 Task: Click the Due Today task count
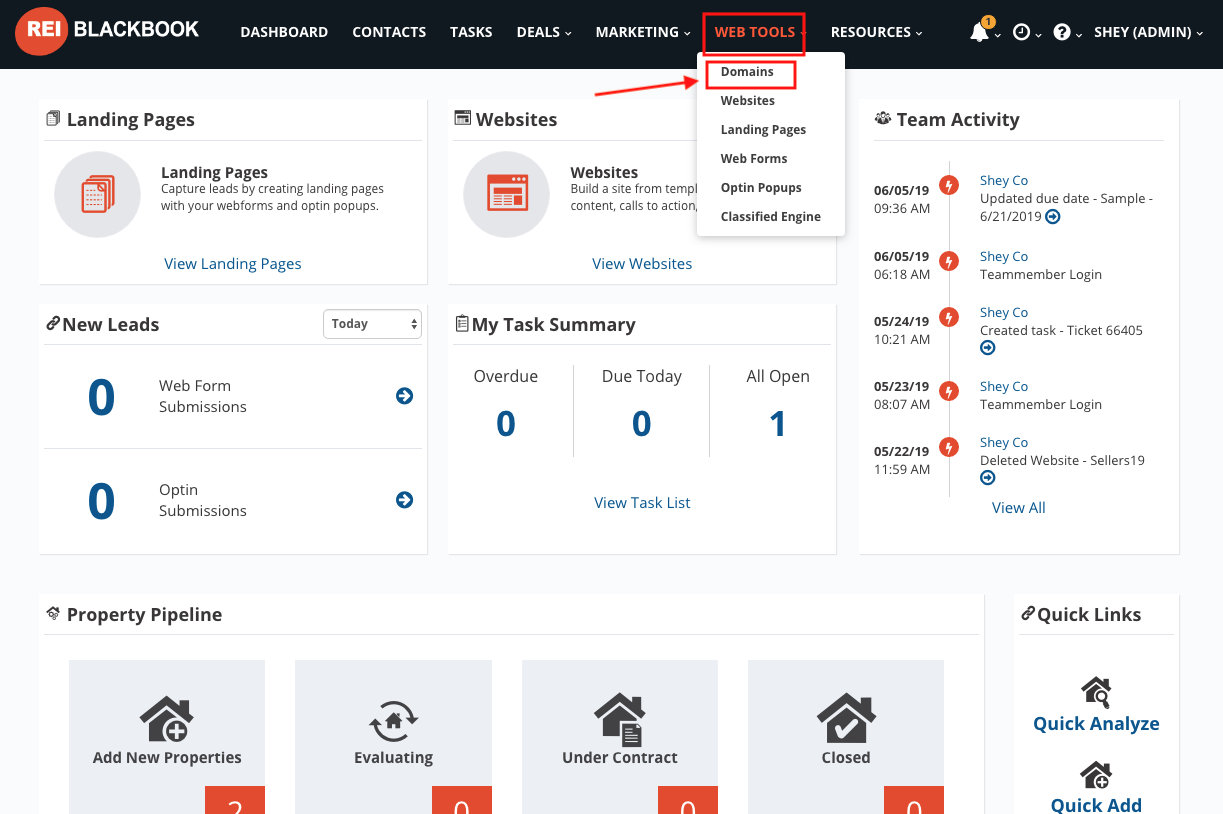(642, 424)
